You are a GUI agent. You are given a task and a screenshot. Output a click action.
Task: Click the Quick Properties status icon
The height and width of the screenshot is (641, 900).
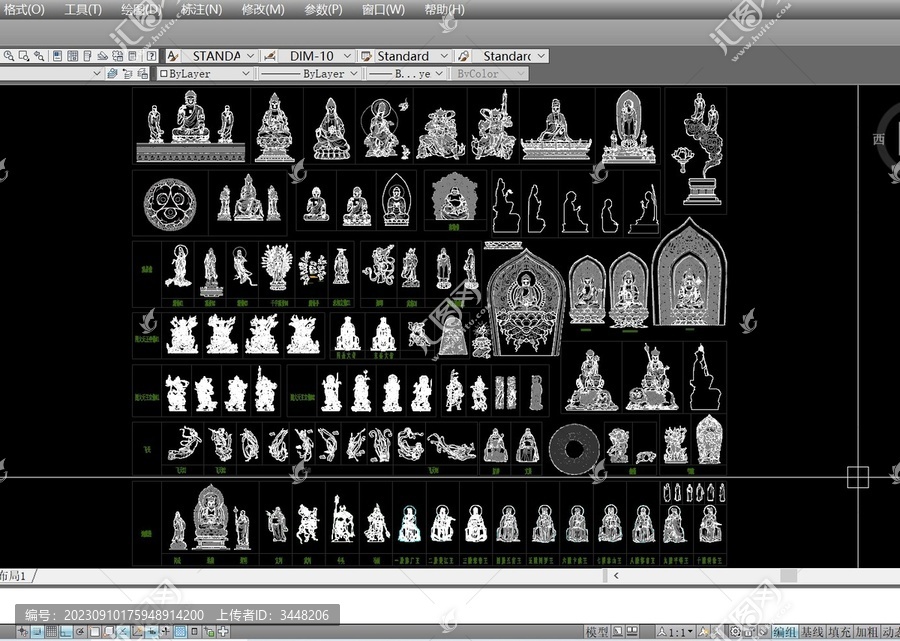click(x=195, y=632)
